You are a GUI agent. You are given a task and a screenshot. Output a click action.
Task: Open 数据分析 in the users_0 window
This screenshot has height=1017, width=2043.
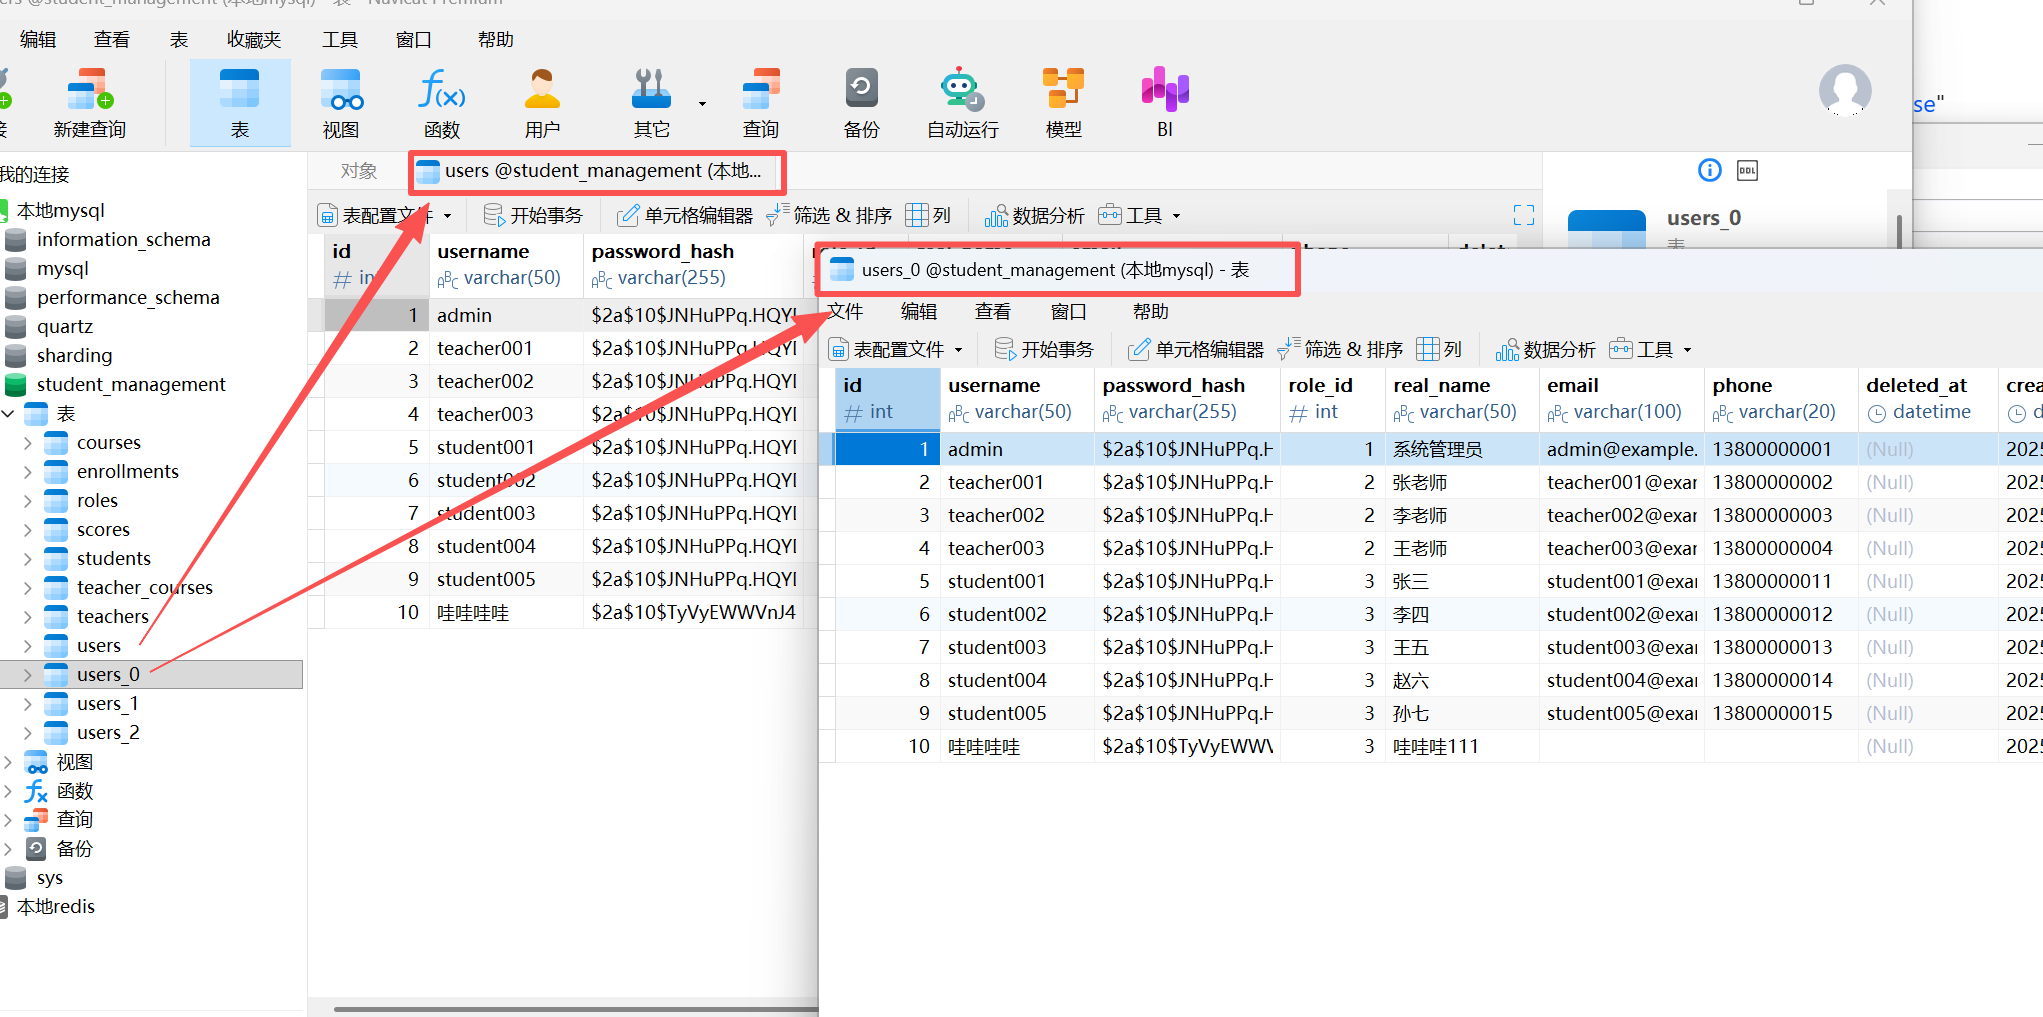tap(1546, 349)
